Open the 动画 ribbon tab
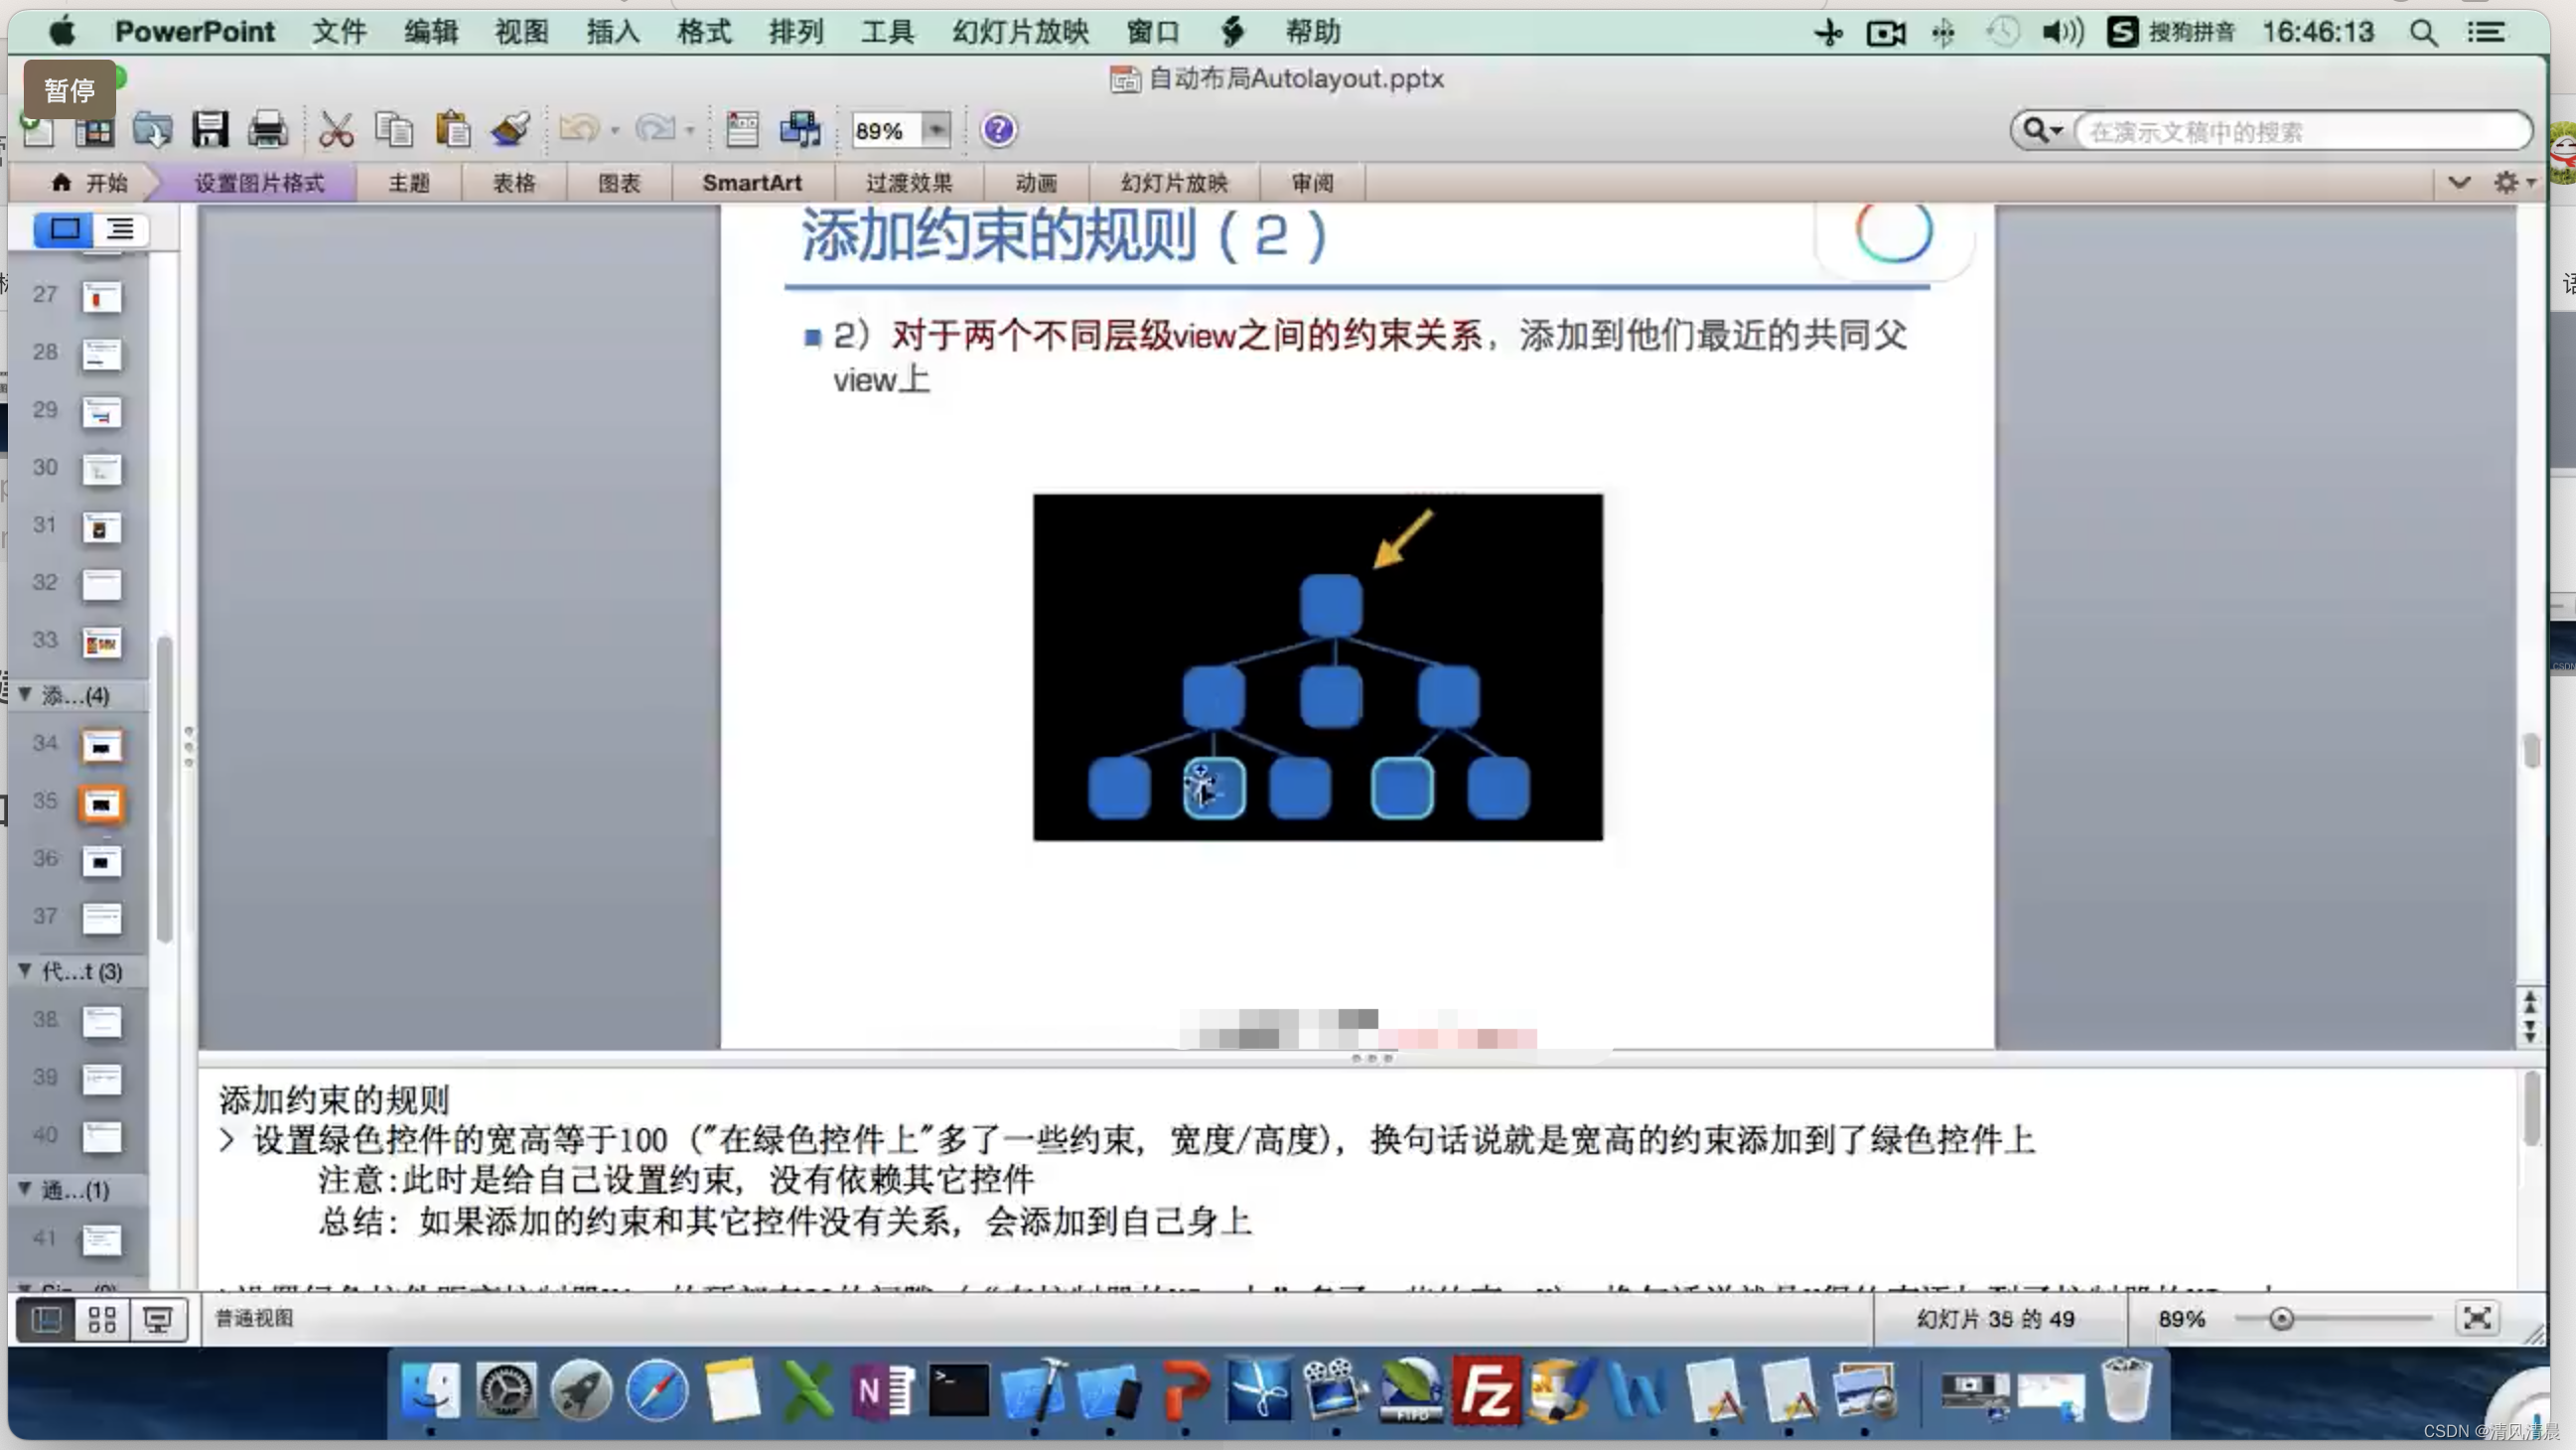2576x1450 pixels. click(x=1036, y=183)
